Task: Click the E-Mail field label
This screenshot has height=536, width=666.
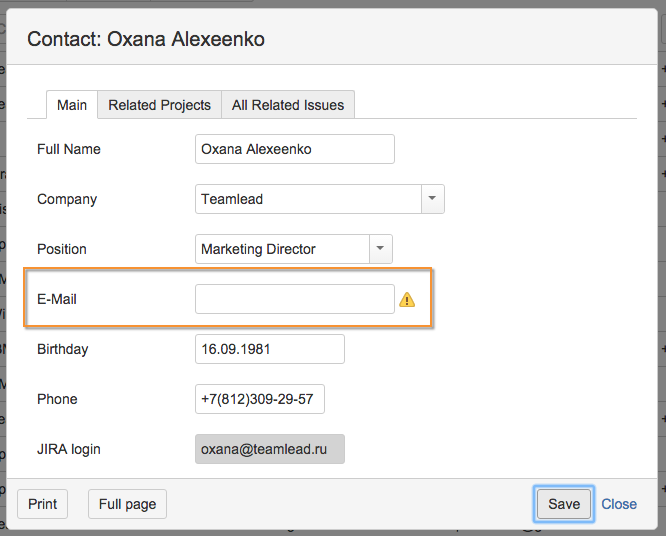Action: (57, 299)
